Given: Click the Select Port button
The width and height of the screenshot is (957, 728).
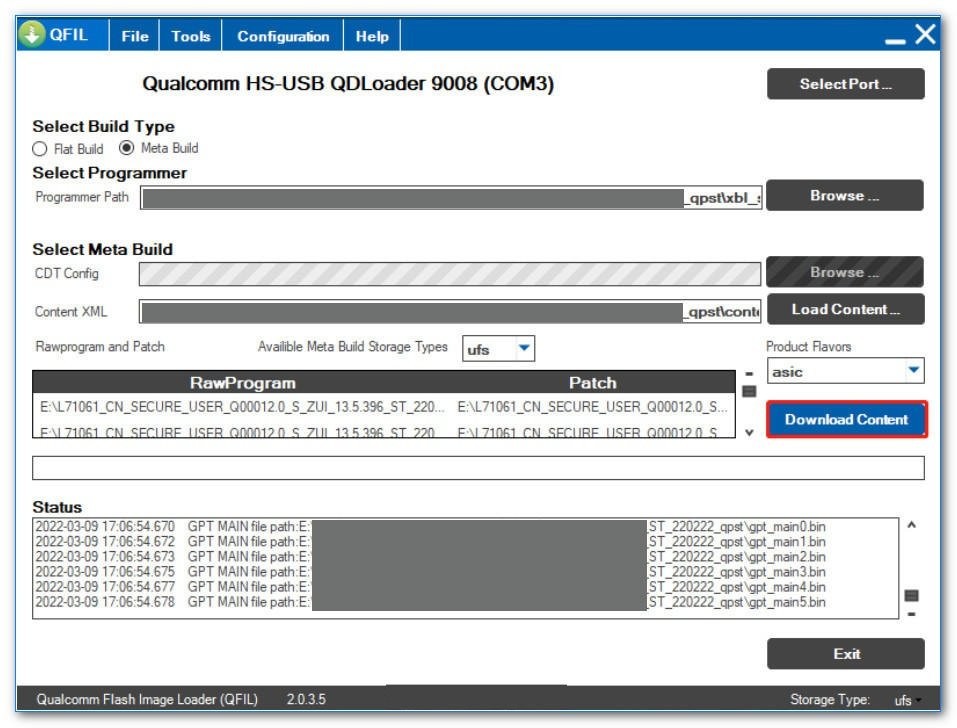Looking at the screenshot, I should click(x=845, y=84).
